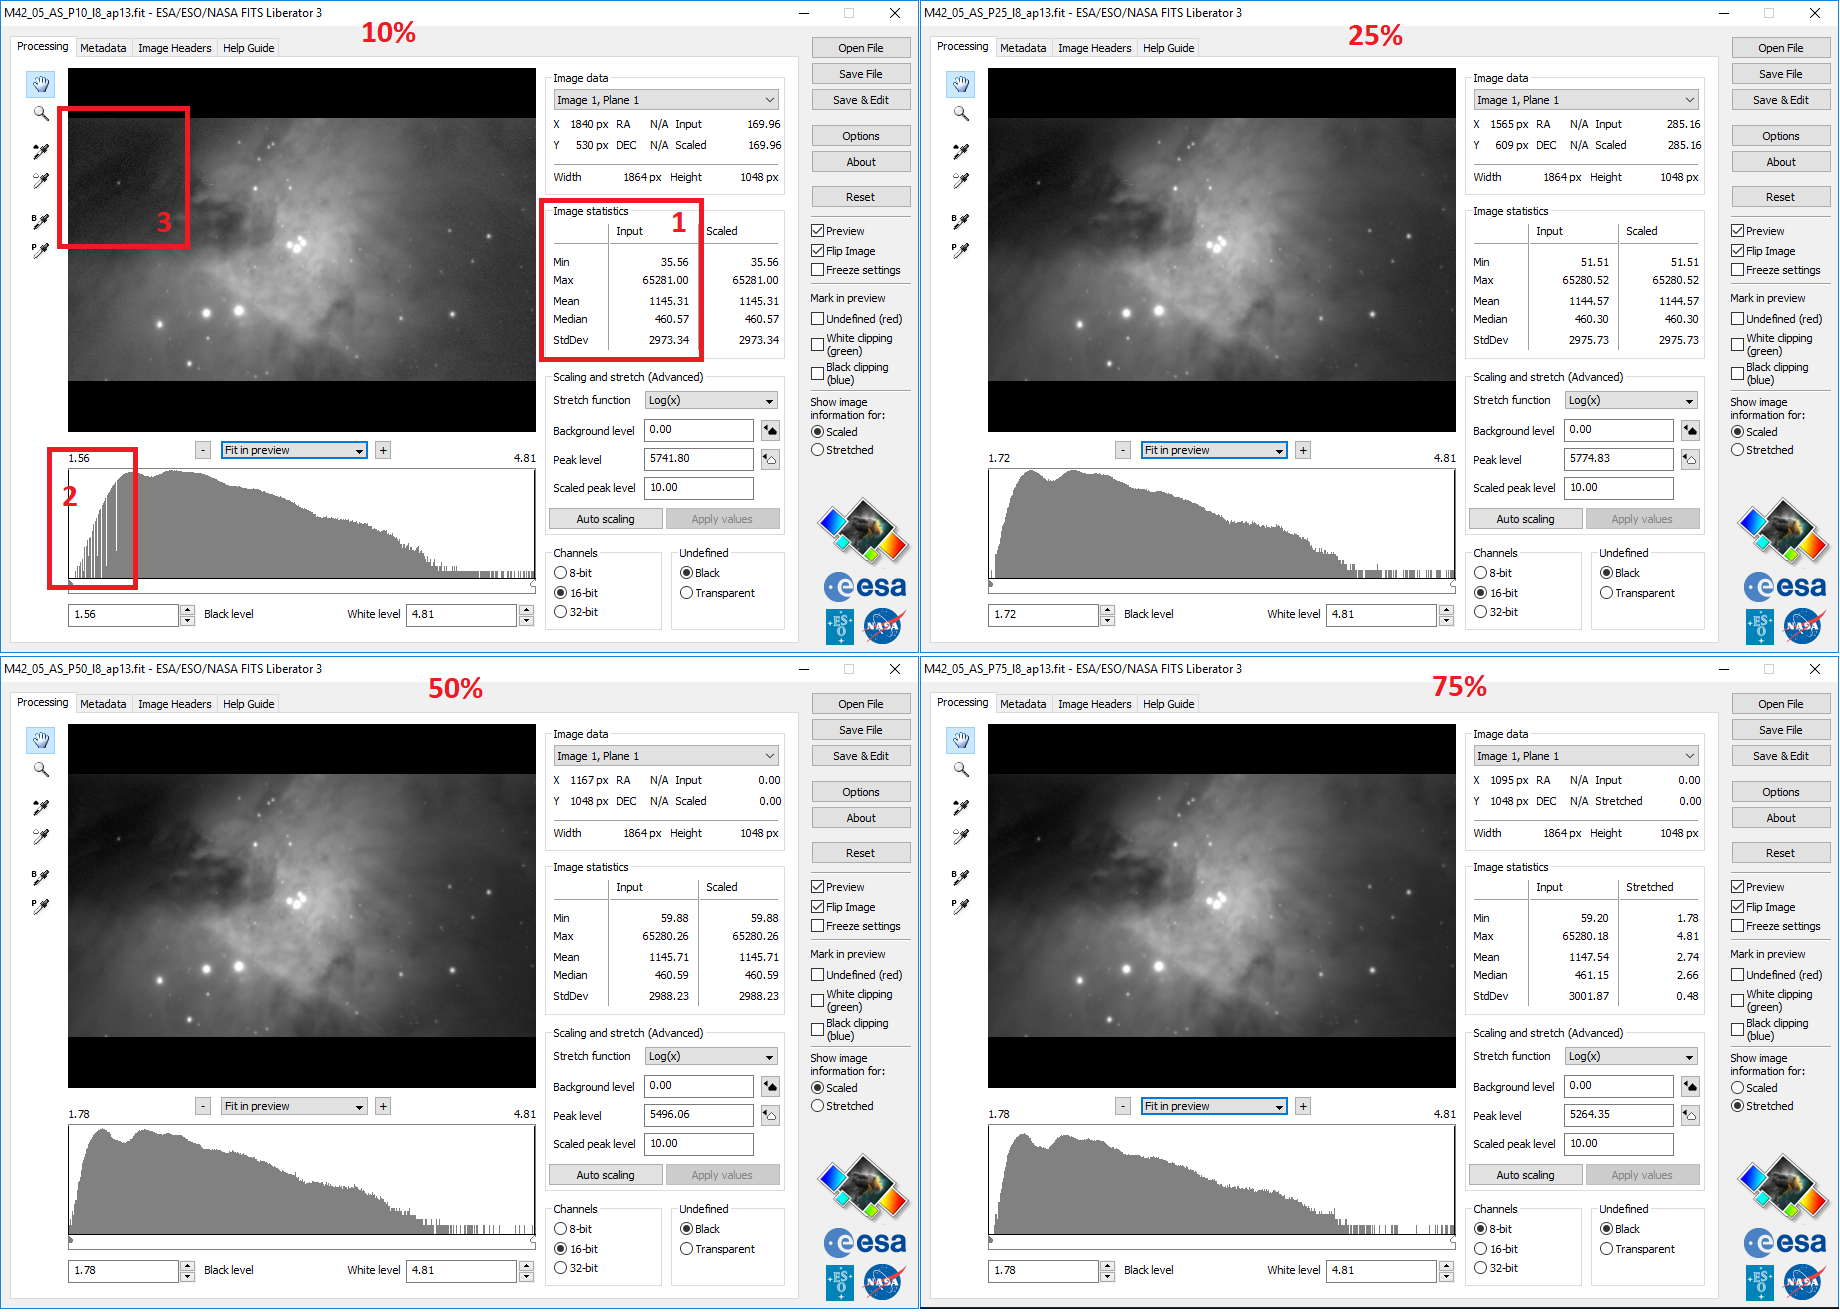
Task: Open Fit in preview zoom dropdown, P50 window
Action: 294,1107
